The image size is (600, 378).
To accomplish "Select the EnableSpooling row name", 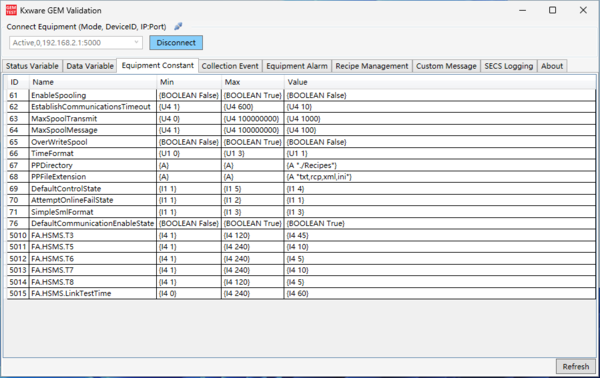I will coord(93,95).
